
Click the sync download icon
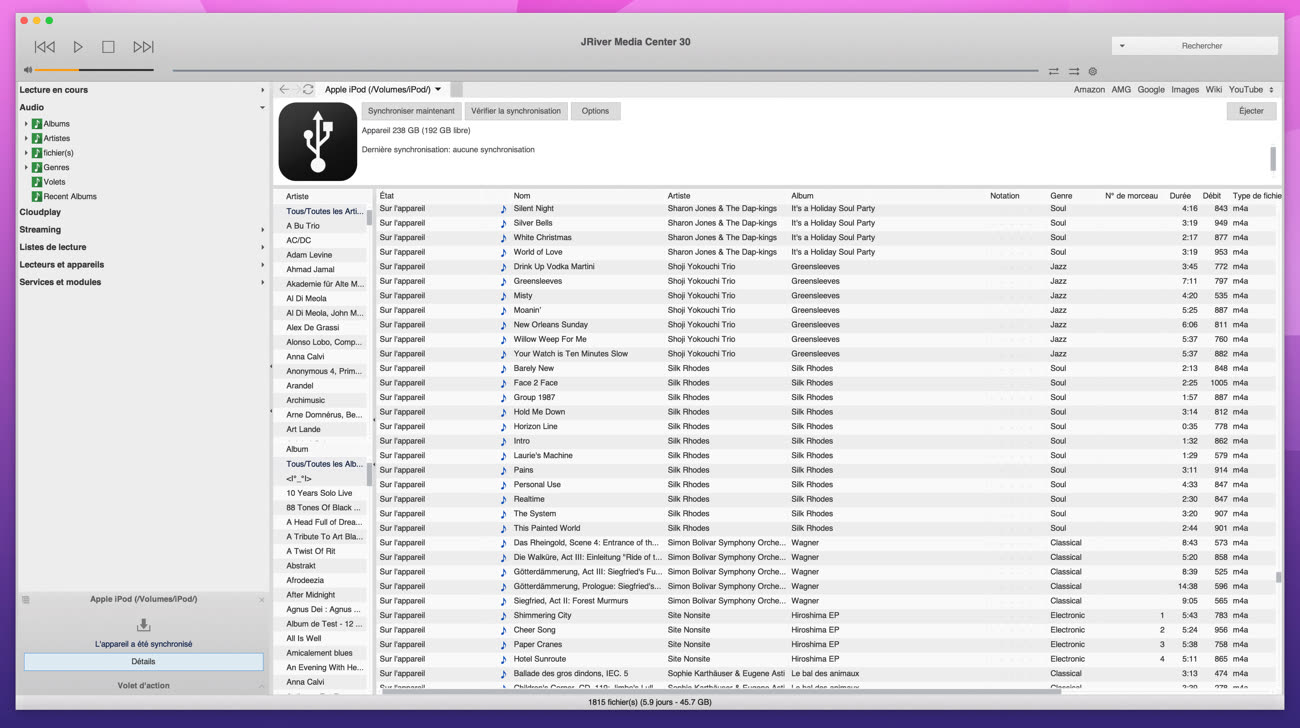[x=143, y=625]
